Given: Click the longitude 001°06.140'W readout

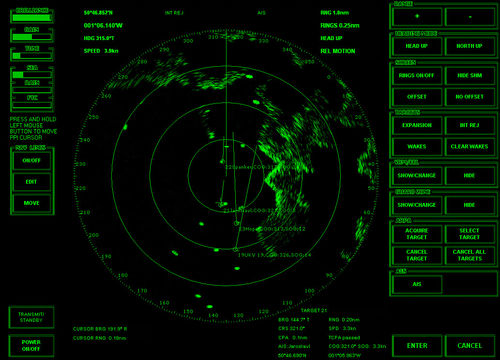Looking at the screenshot, I should (x=103, y=26).
